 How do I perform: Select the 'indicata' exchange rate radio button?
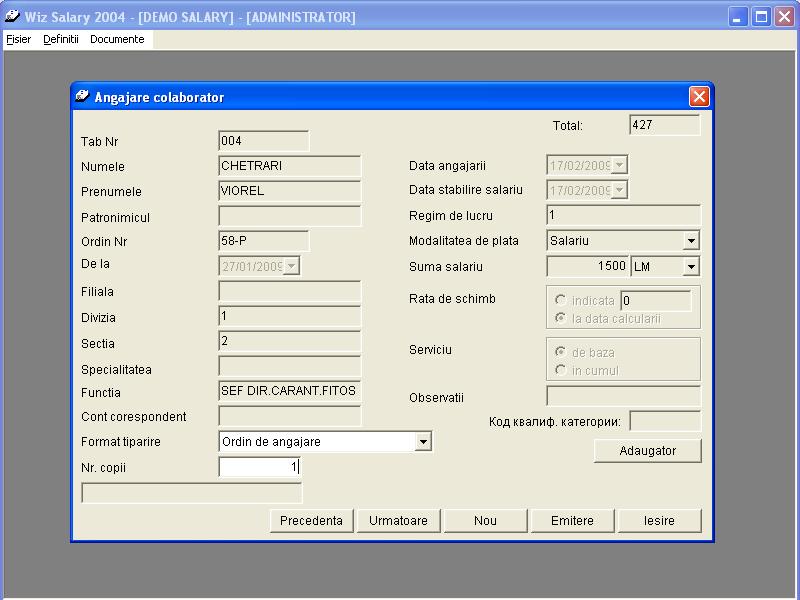[561, 301]
